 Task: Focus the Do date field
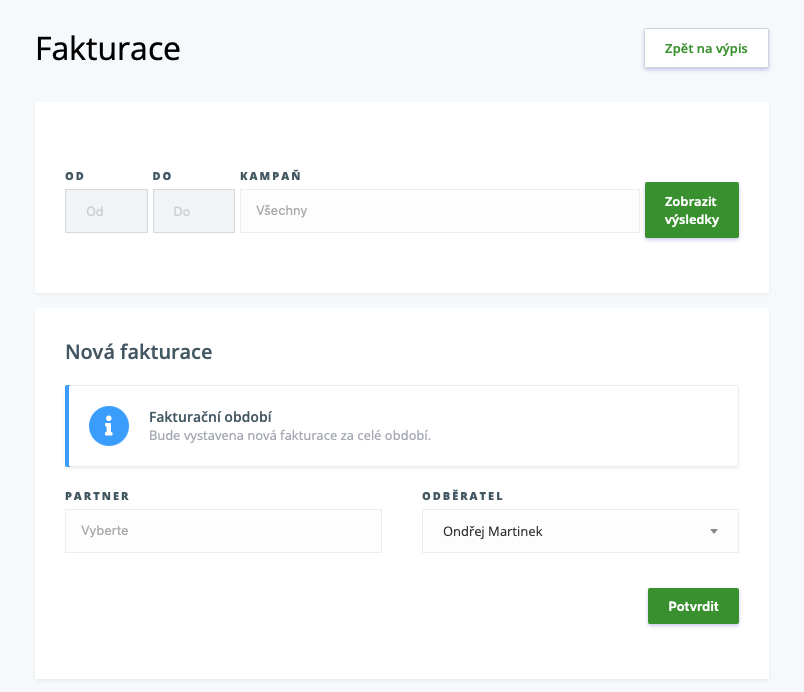[194, 211]
